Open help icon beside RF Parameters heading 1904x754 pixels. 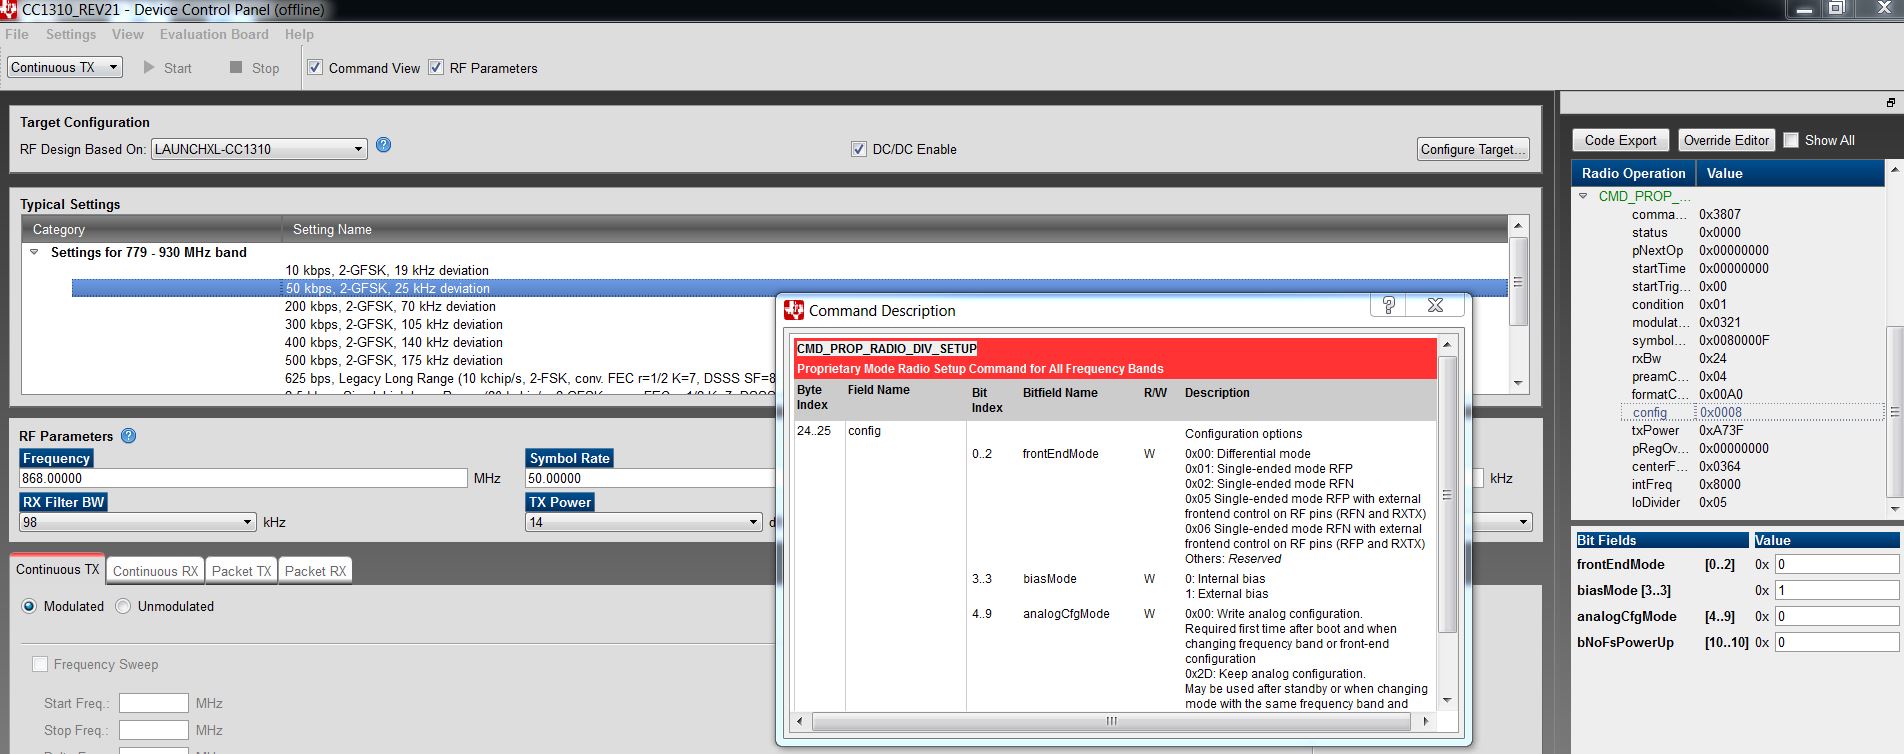128,436
